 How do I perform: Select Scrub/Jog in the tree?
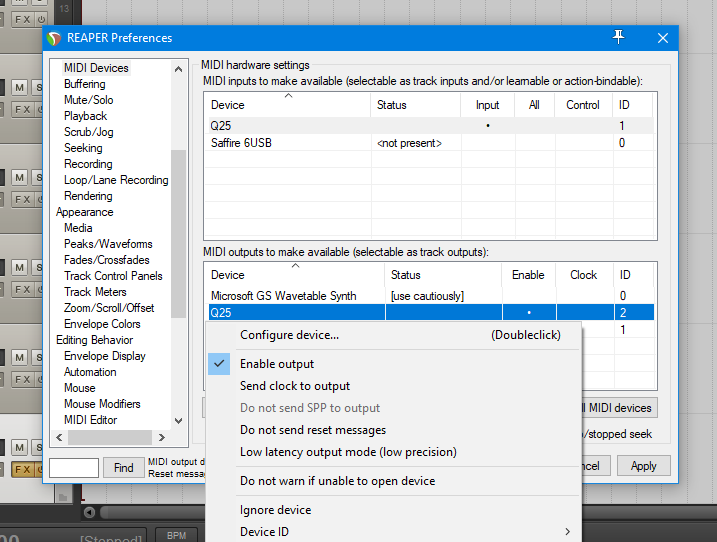(89, 132)
